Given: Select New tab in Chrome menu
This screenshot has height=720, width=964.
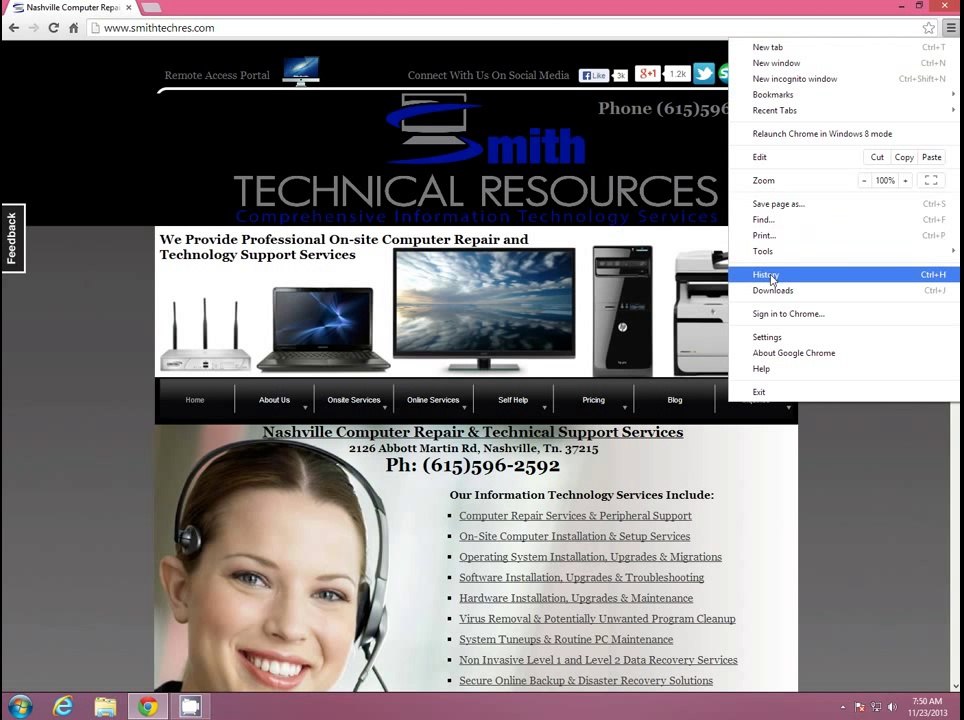Looking at the screenshot, I should [x=844, y=47].
